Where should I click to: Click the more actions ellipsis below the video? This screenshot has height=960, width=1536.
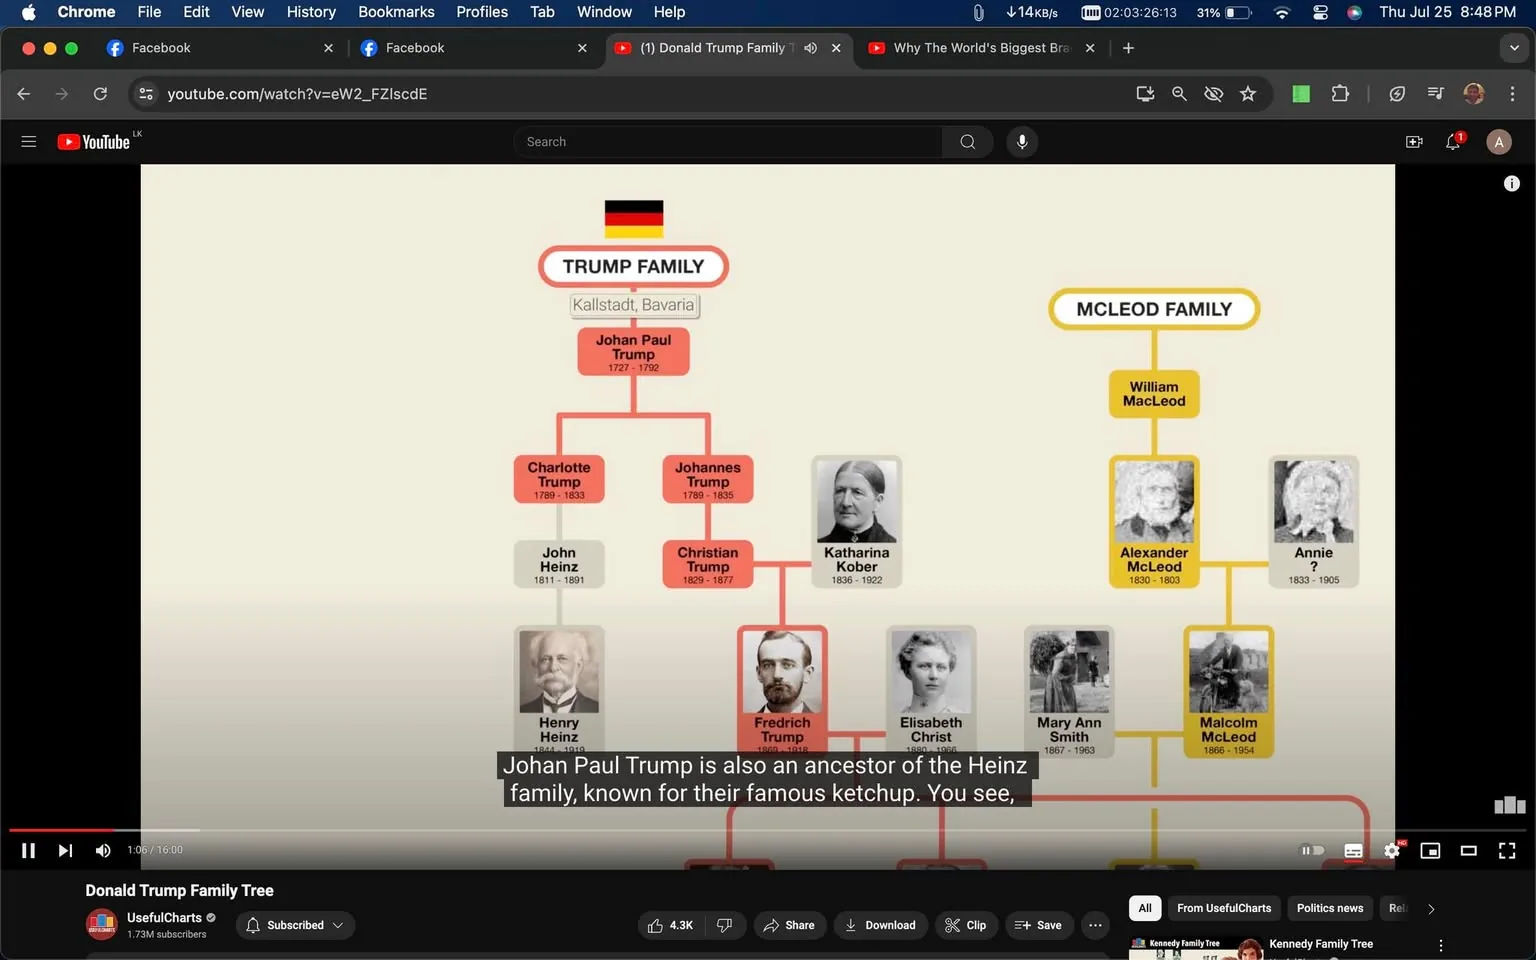click(x=1094, y=925)
